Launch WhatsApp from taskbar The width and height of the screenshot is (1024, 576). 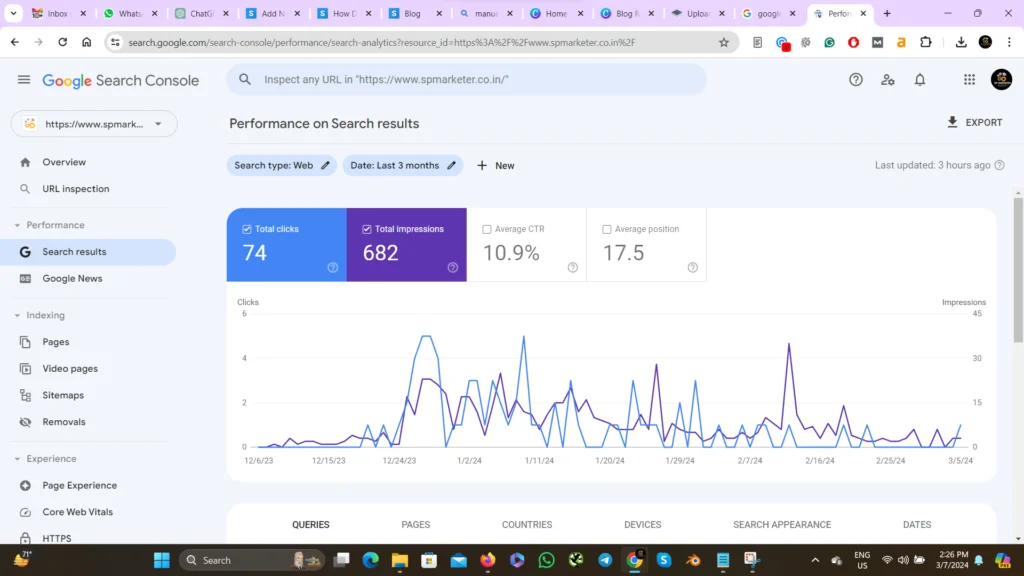point(547,560)
